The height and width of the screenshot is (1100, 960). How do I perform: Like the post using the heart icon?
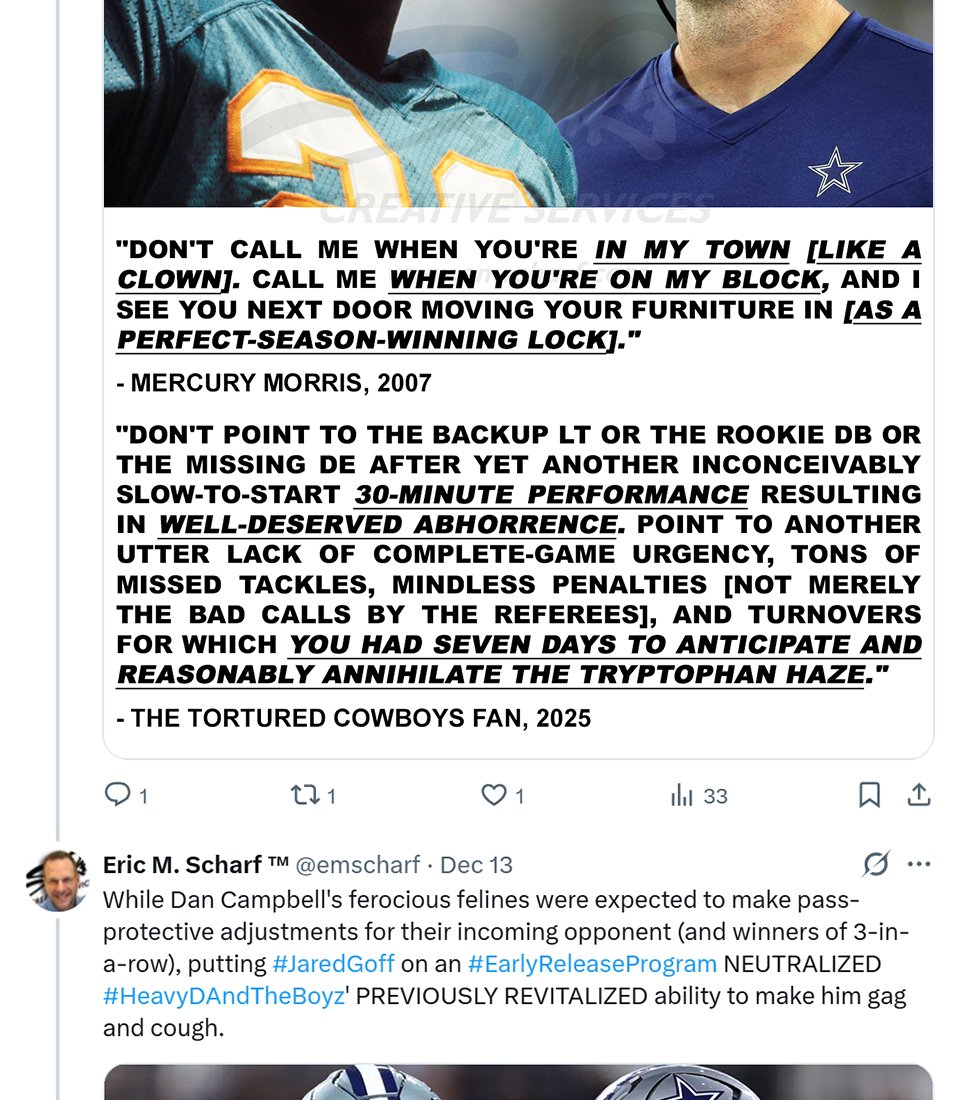coord(494,795)
